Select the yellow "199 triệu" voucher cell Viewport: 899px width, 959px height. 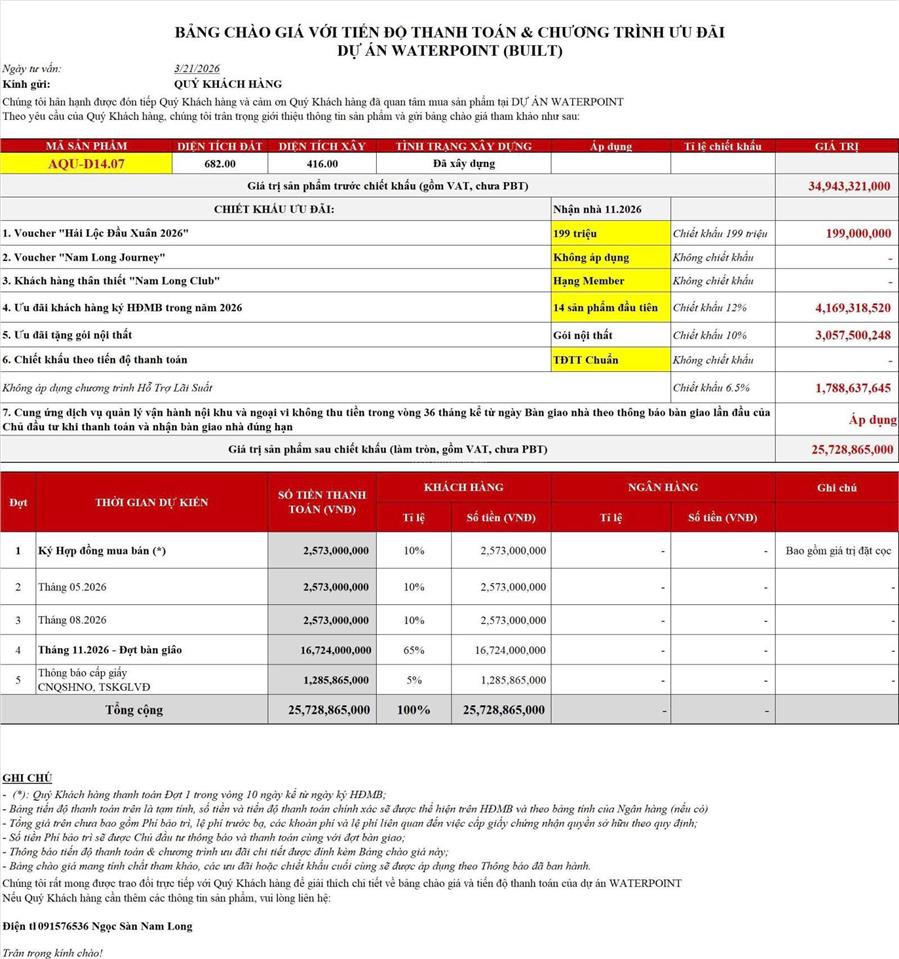click(x=610, y=233)
